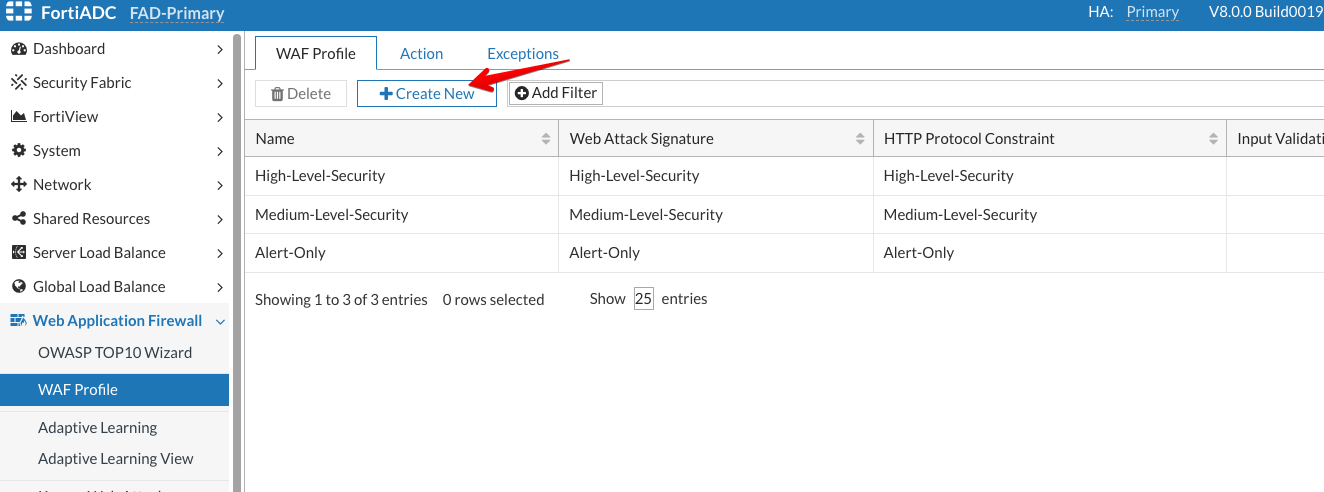
Task: Open Adaptive Learning View in sidebar
Action: click(115, 459)
